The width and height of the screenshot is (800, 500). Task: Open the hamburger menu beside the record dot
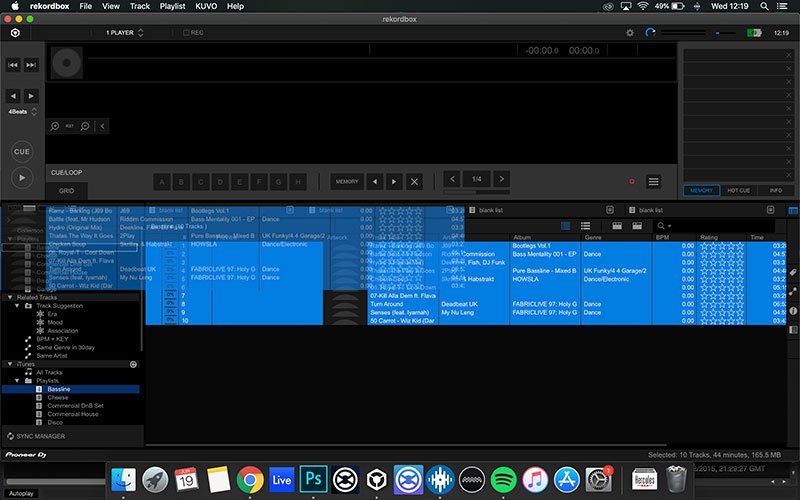click(x=653, y=182)
